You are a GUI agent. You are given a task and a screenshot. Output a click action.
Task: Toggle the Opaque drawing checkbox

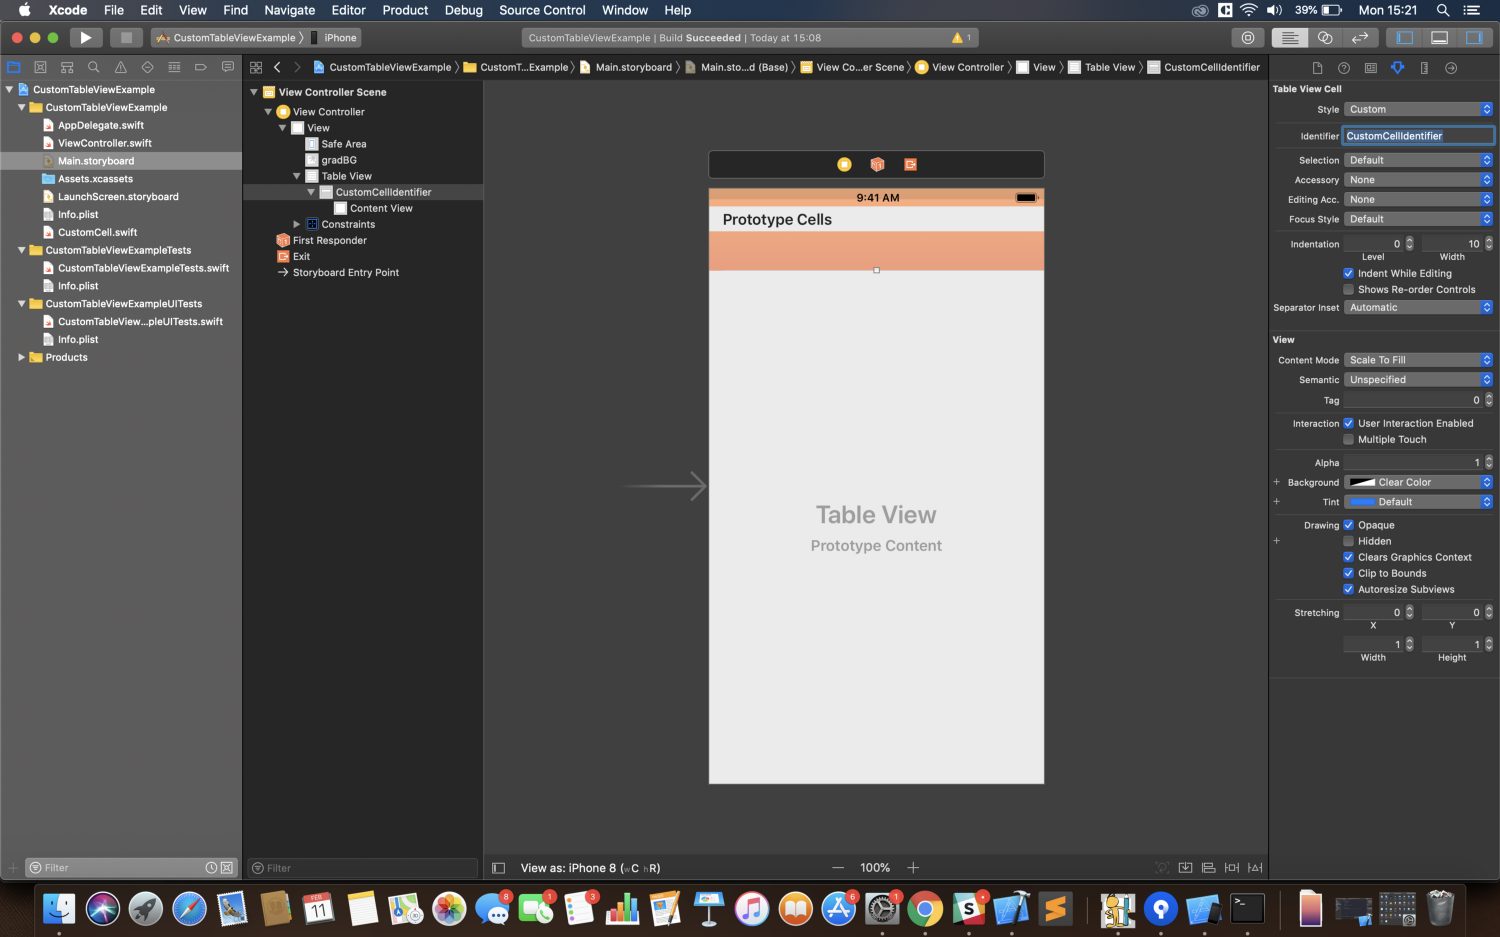1348,525
